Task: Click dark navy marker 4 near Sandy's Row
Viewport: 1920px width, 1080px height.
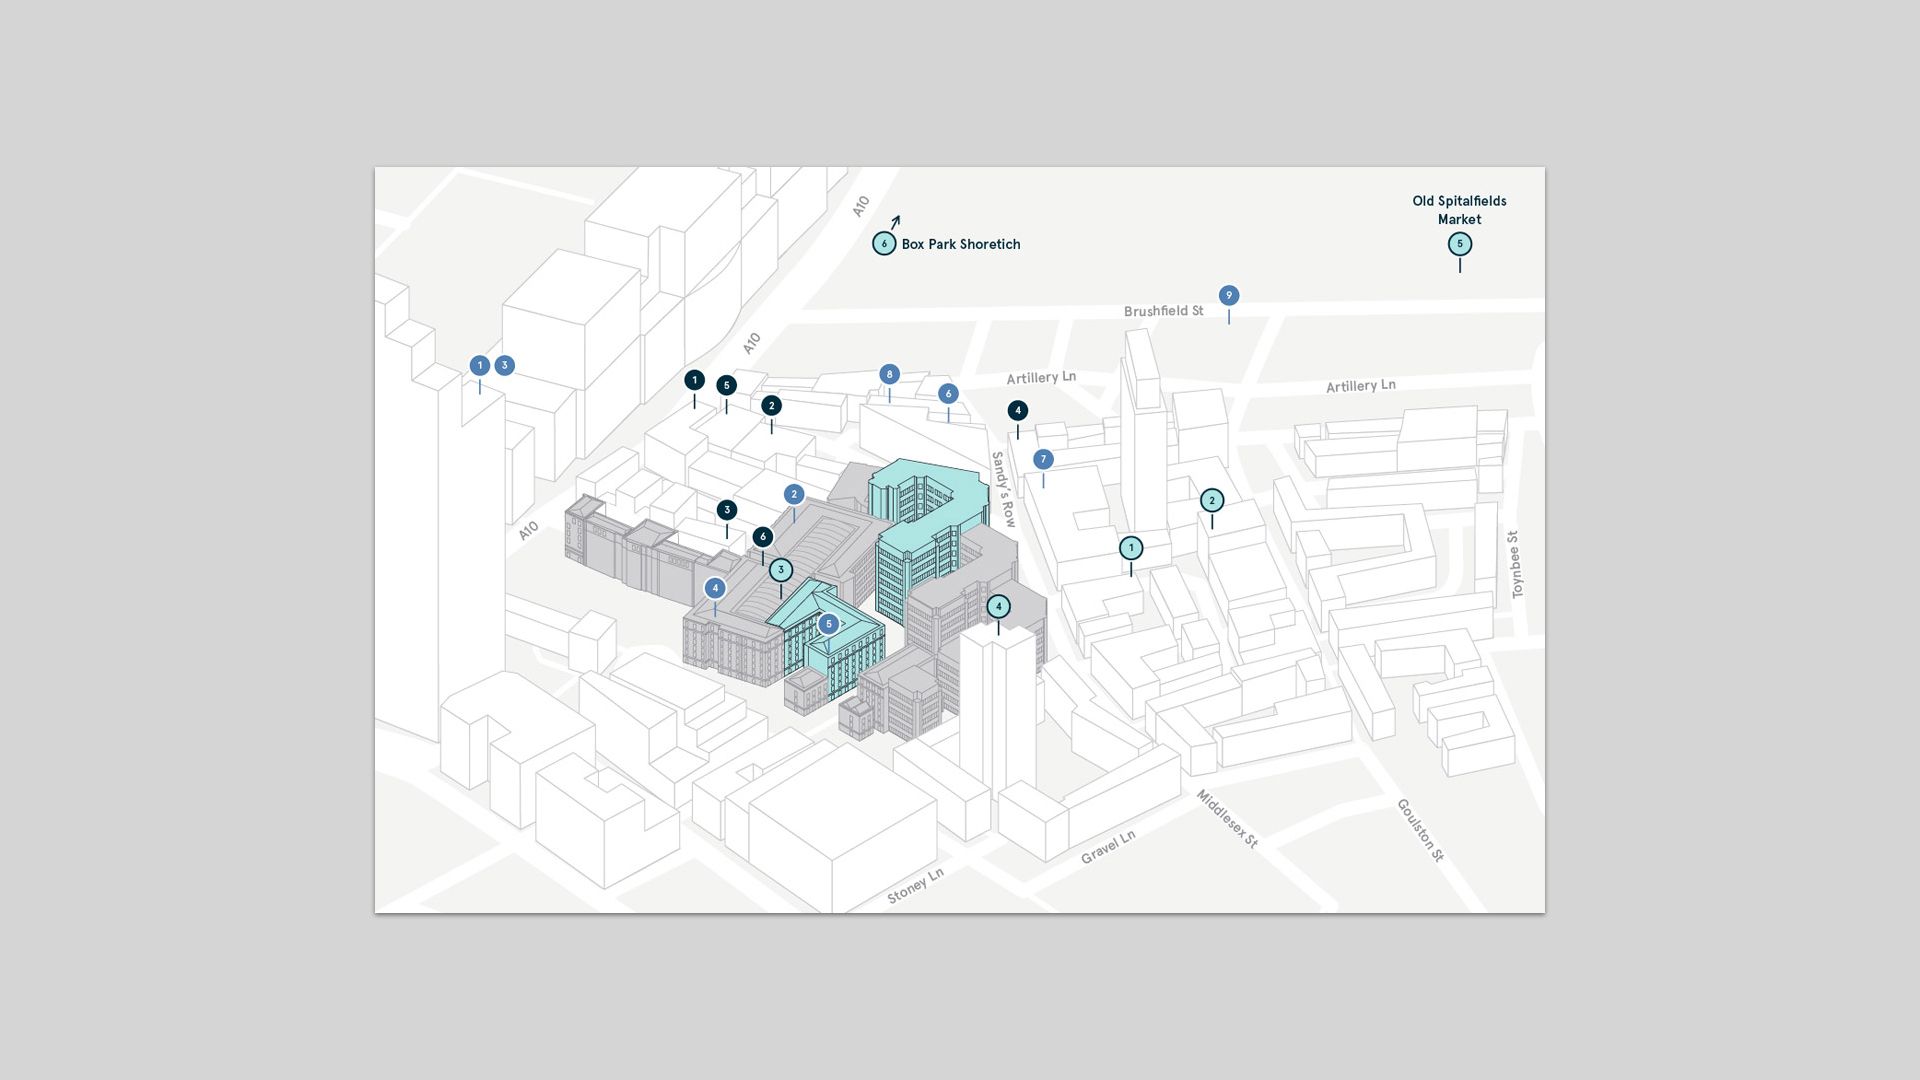Action: coord(1017,410)
